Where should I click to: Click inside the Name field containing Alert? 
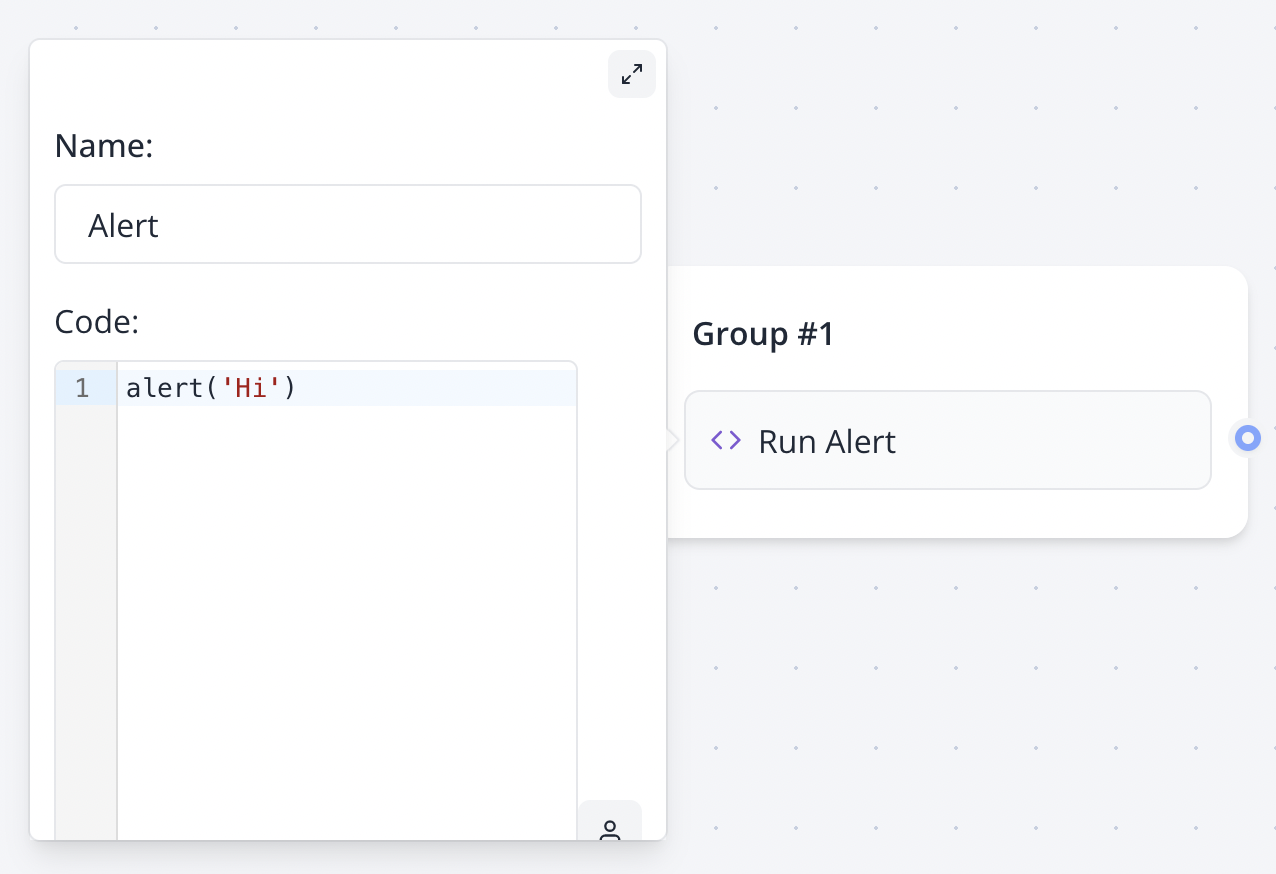click(348, 224)
